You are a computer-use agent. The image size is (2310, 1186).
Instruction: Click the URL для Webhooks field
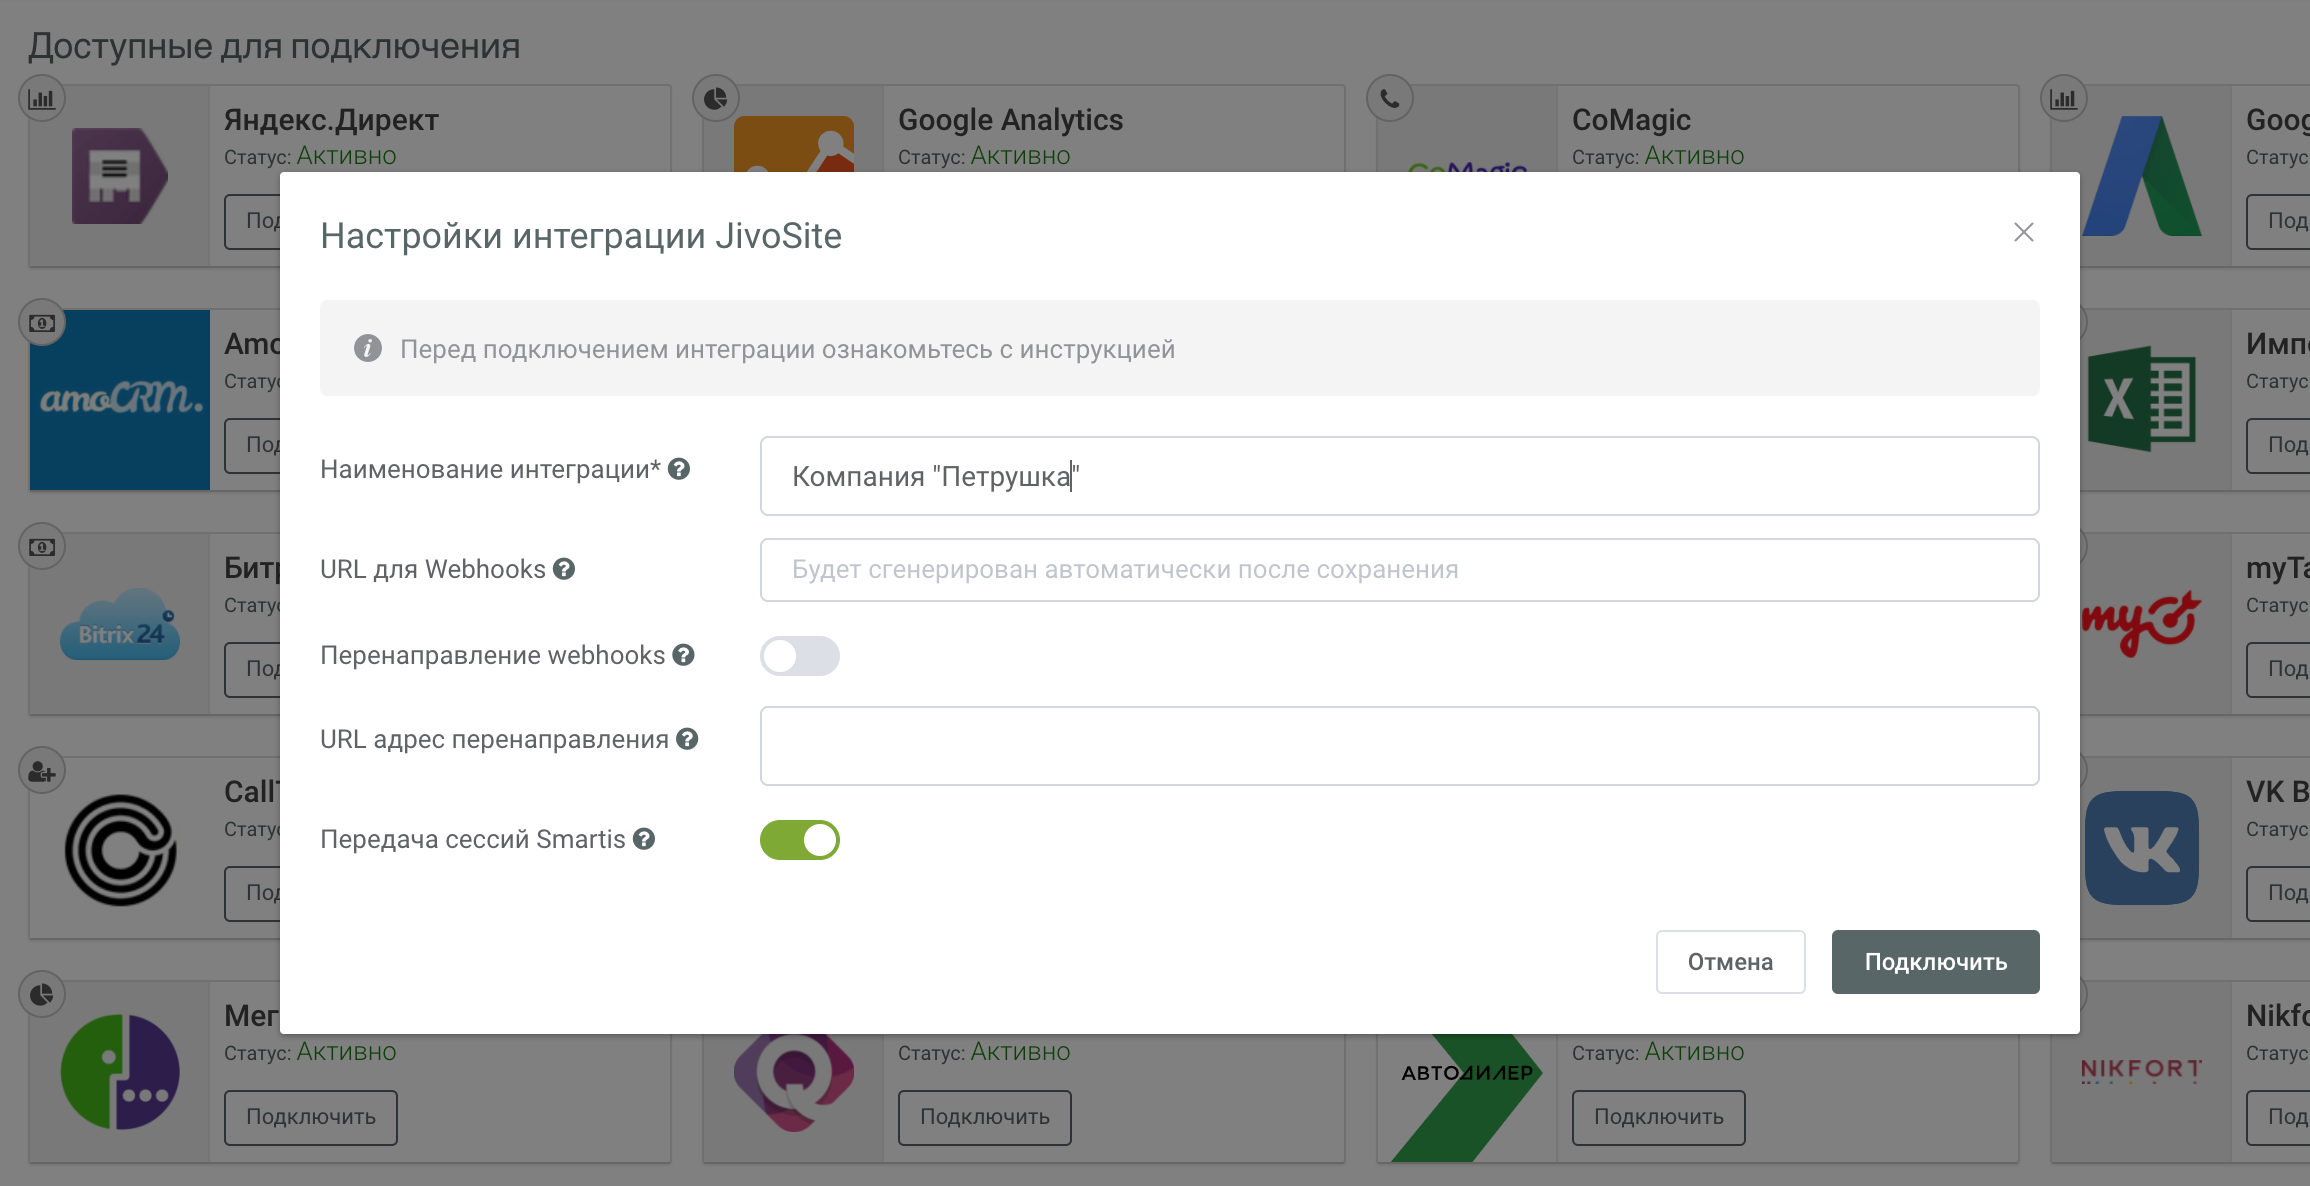point(1398,570)
